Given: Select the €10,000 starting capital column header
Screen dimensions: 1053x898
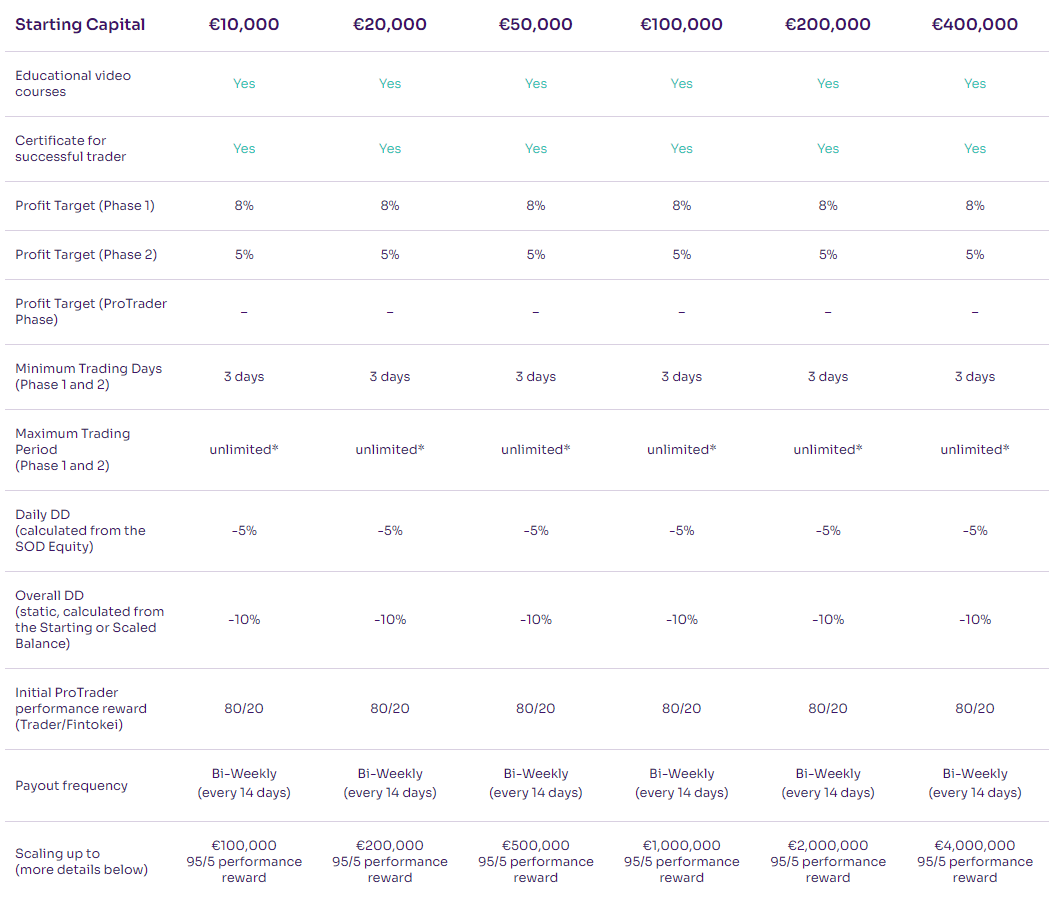Looking at the screenshot, I should pyautogui.click(x=244, y=24).
